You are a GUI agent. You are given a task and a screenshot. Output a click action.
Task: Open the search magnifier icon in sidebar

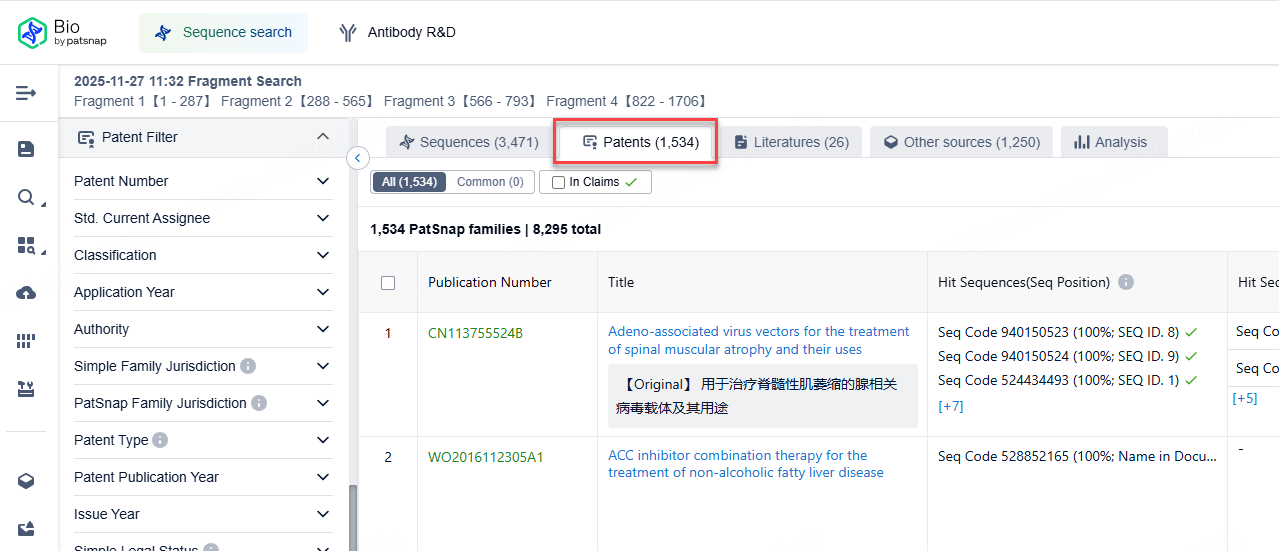26,197
